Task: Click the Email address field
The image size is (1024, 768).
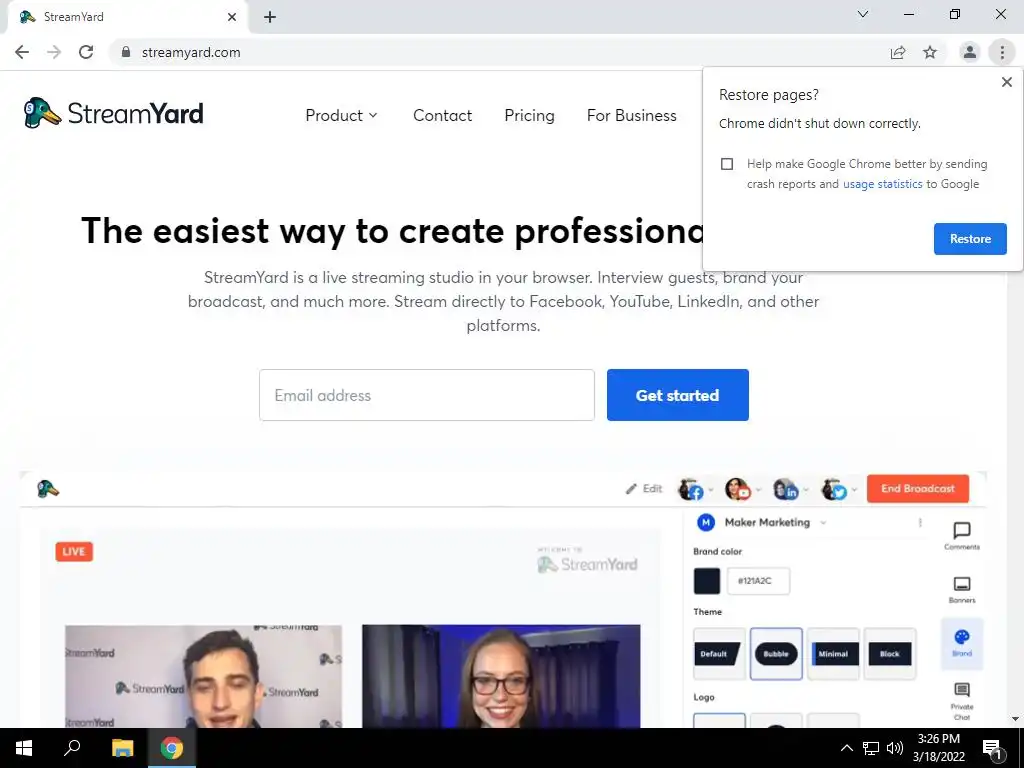Action: (x=426, y=395)
